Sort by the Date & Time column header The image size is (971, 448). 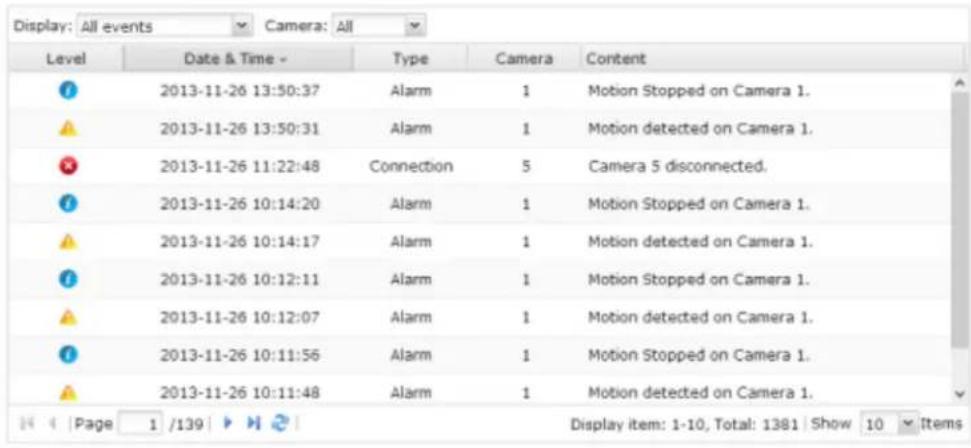tap(237, 59)
